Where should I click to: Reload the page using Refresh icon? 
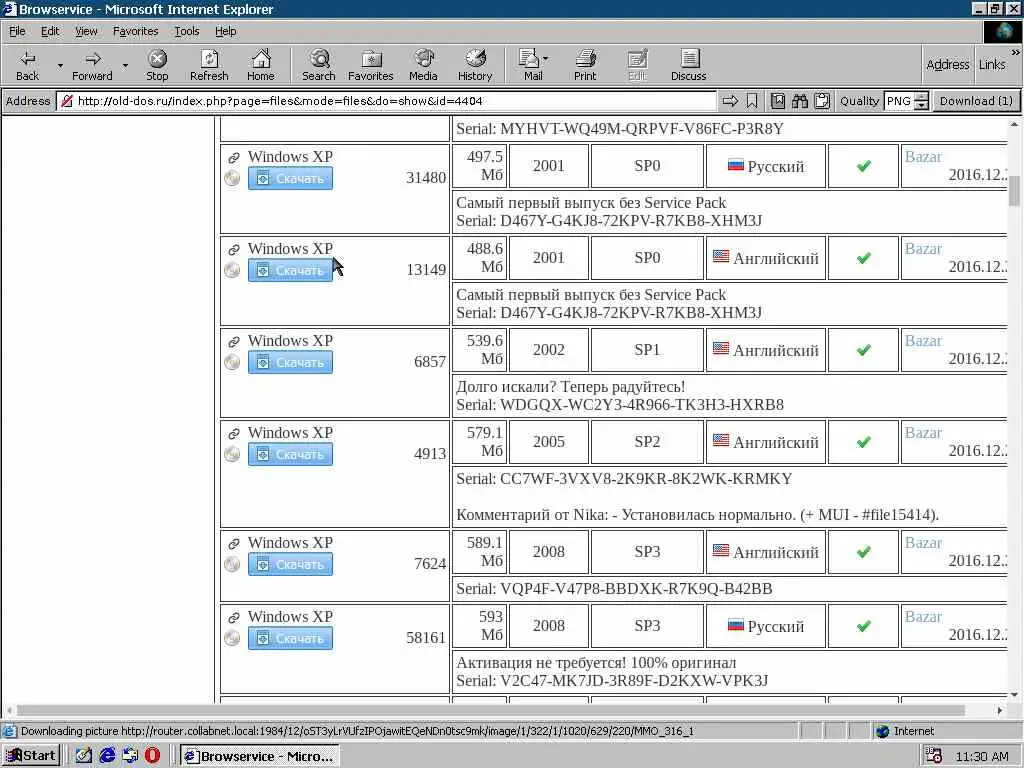click(x=209, y=65)
